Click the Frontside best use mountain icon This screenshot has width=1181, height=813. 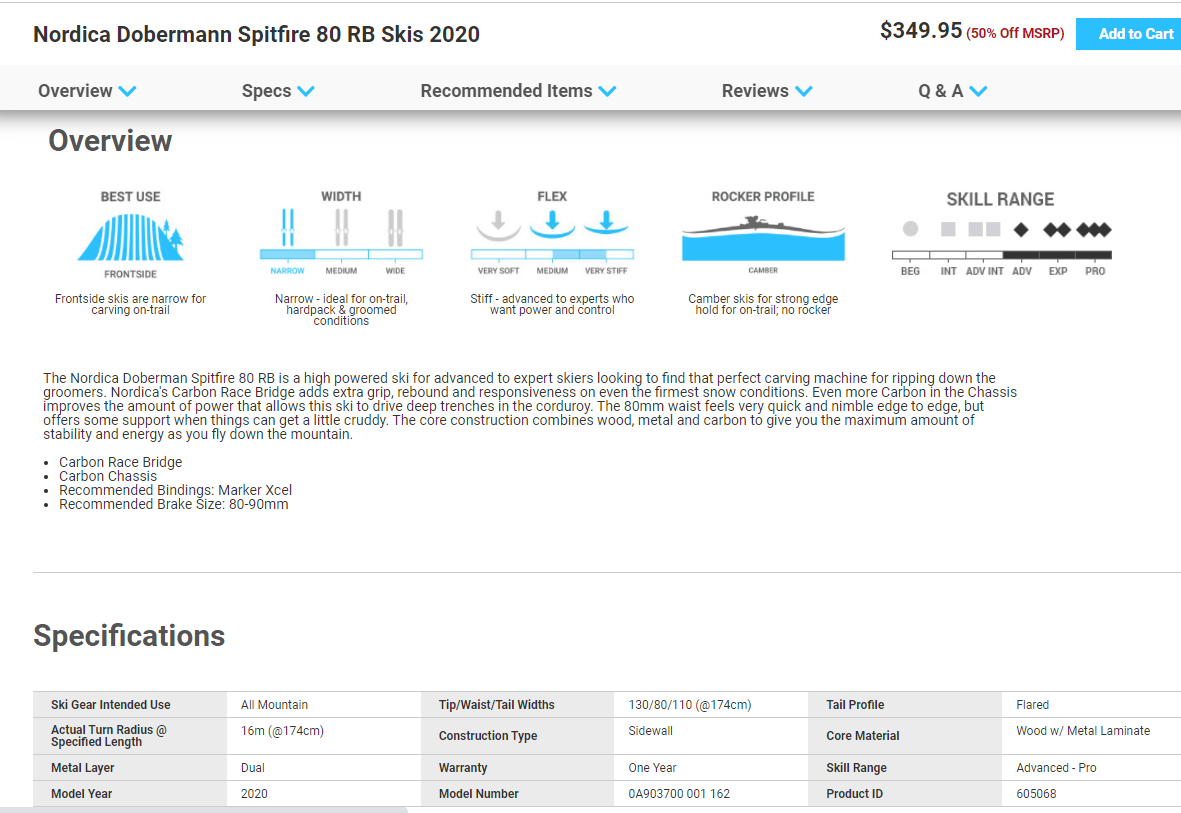[x=130, y=237]
